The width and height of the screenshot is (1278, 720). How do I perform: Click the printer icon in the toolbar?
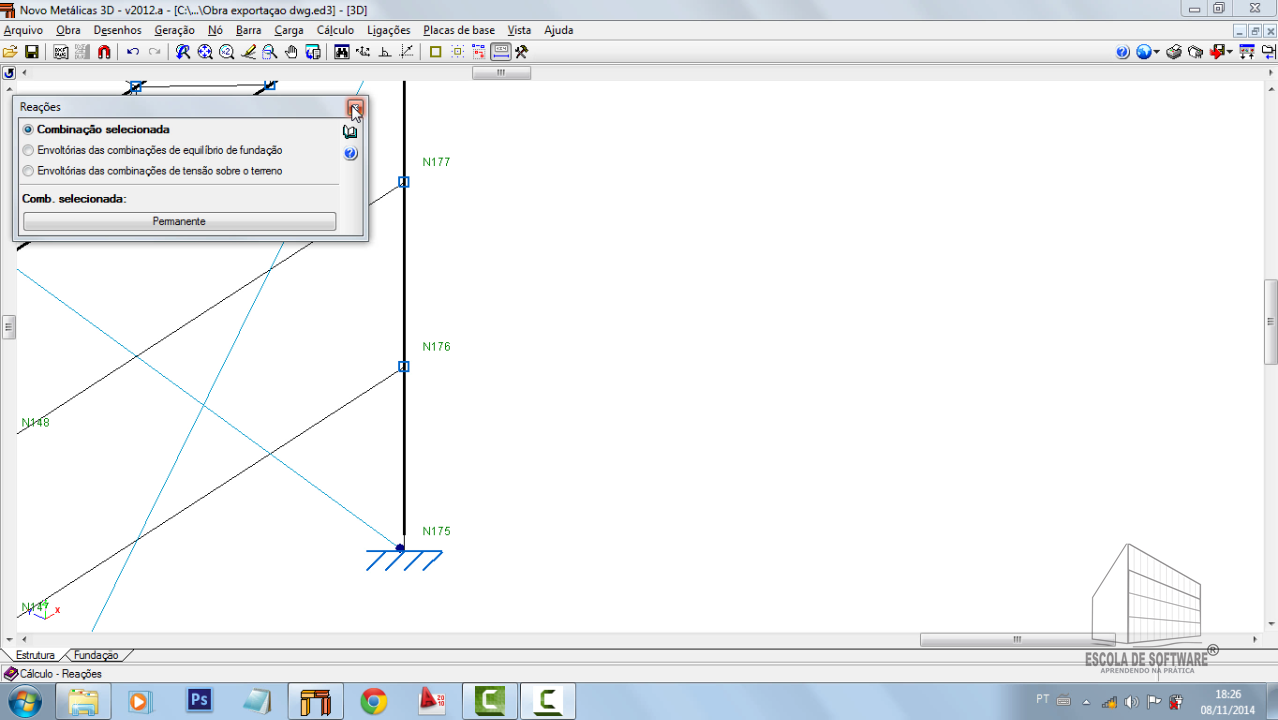tap(1174, 52)
